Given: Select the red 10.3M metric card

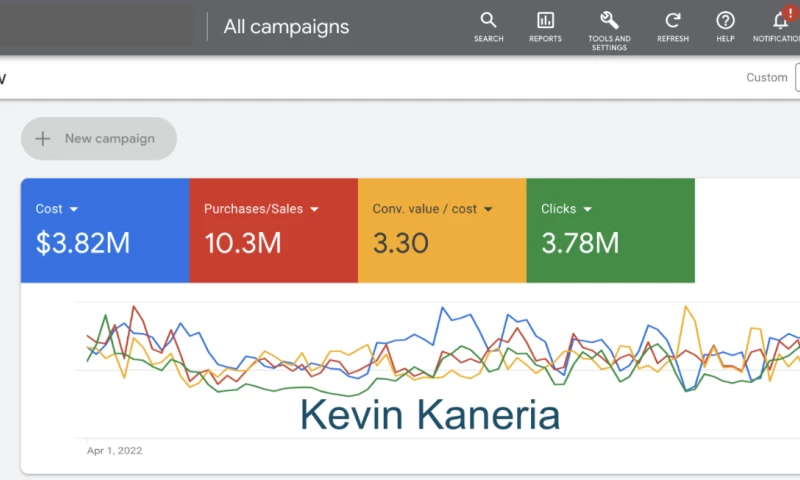Looking at the screenshot, I should pyautogui.click(x=273, y=231).
